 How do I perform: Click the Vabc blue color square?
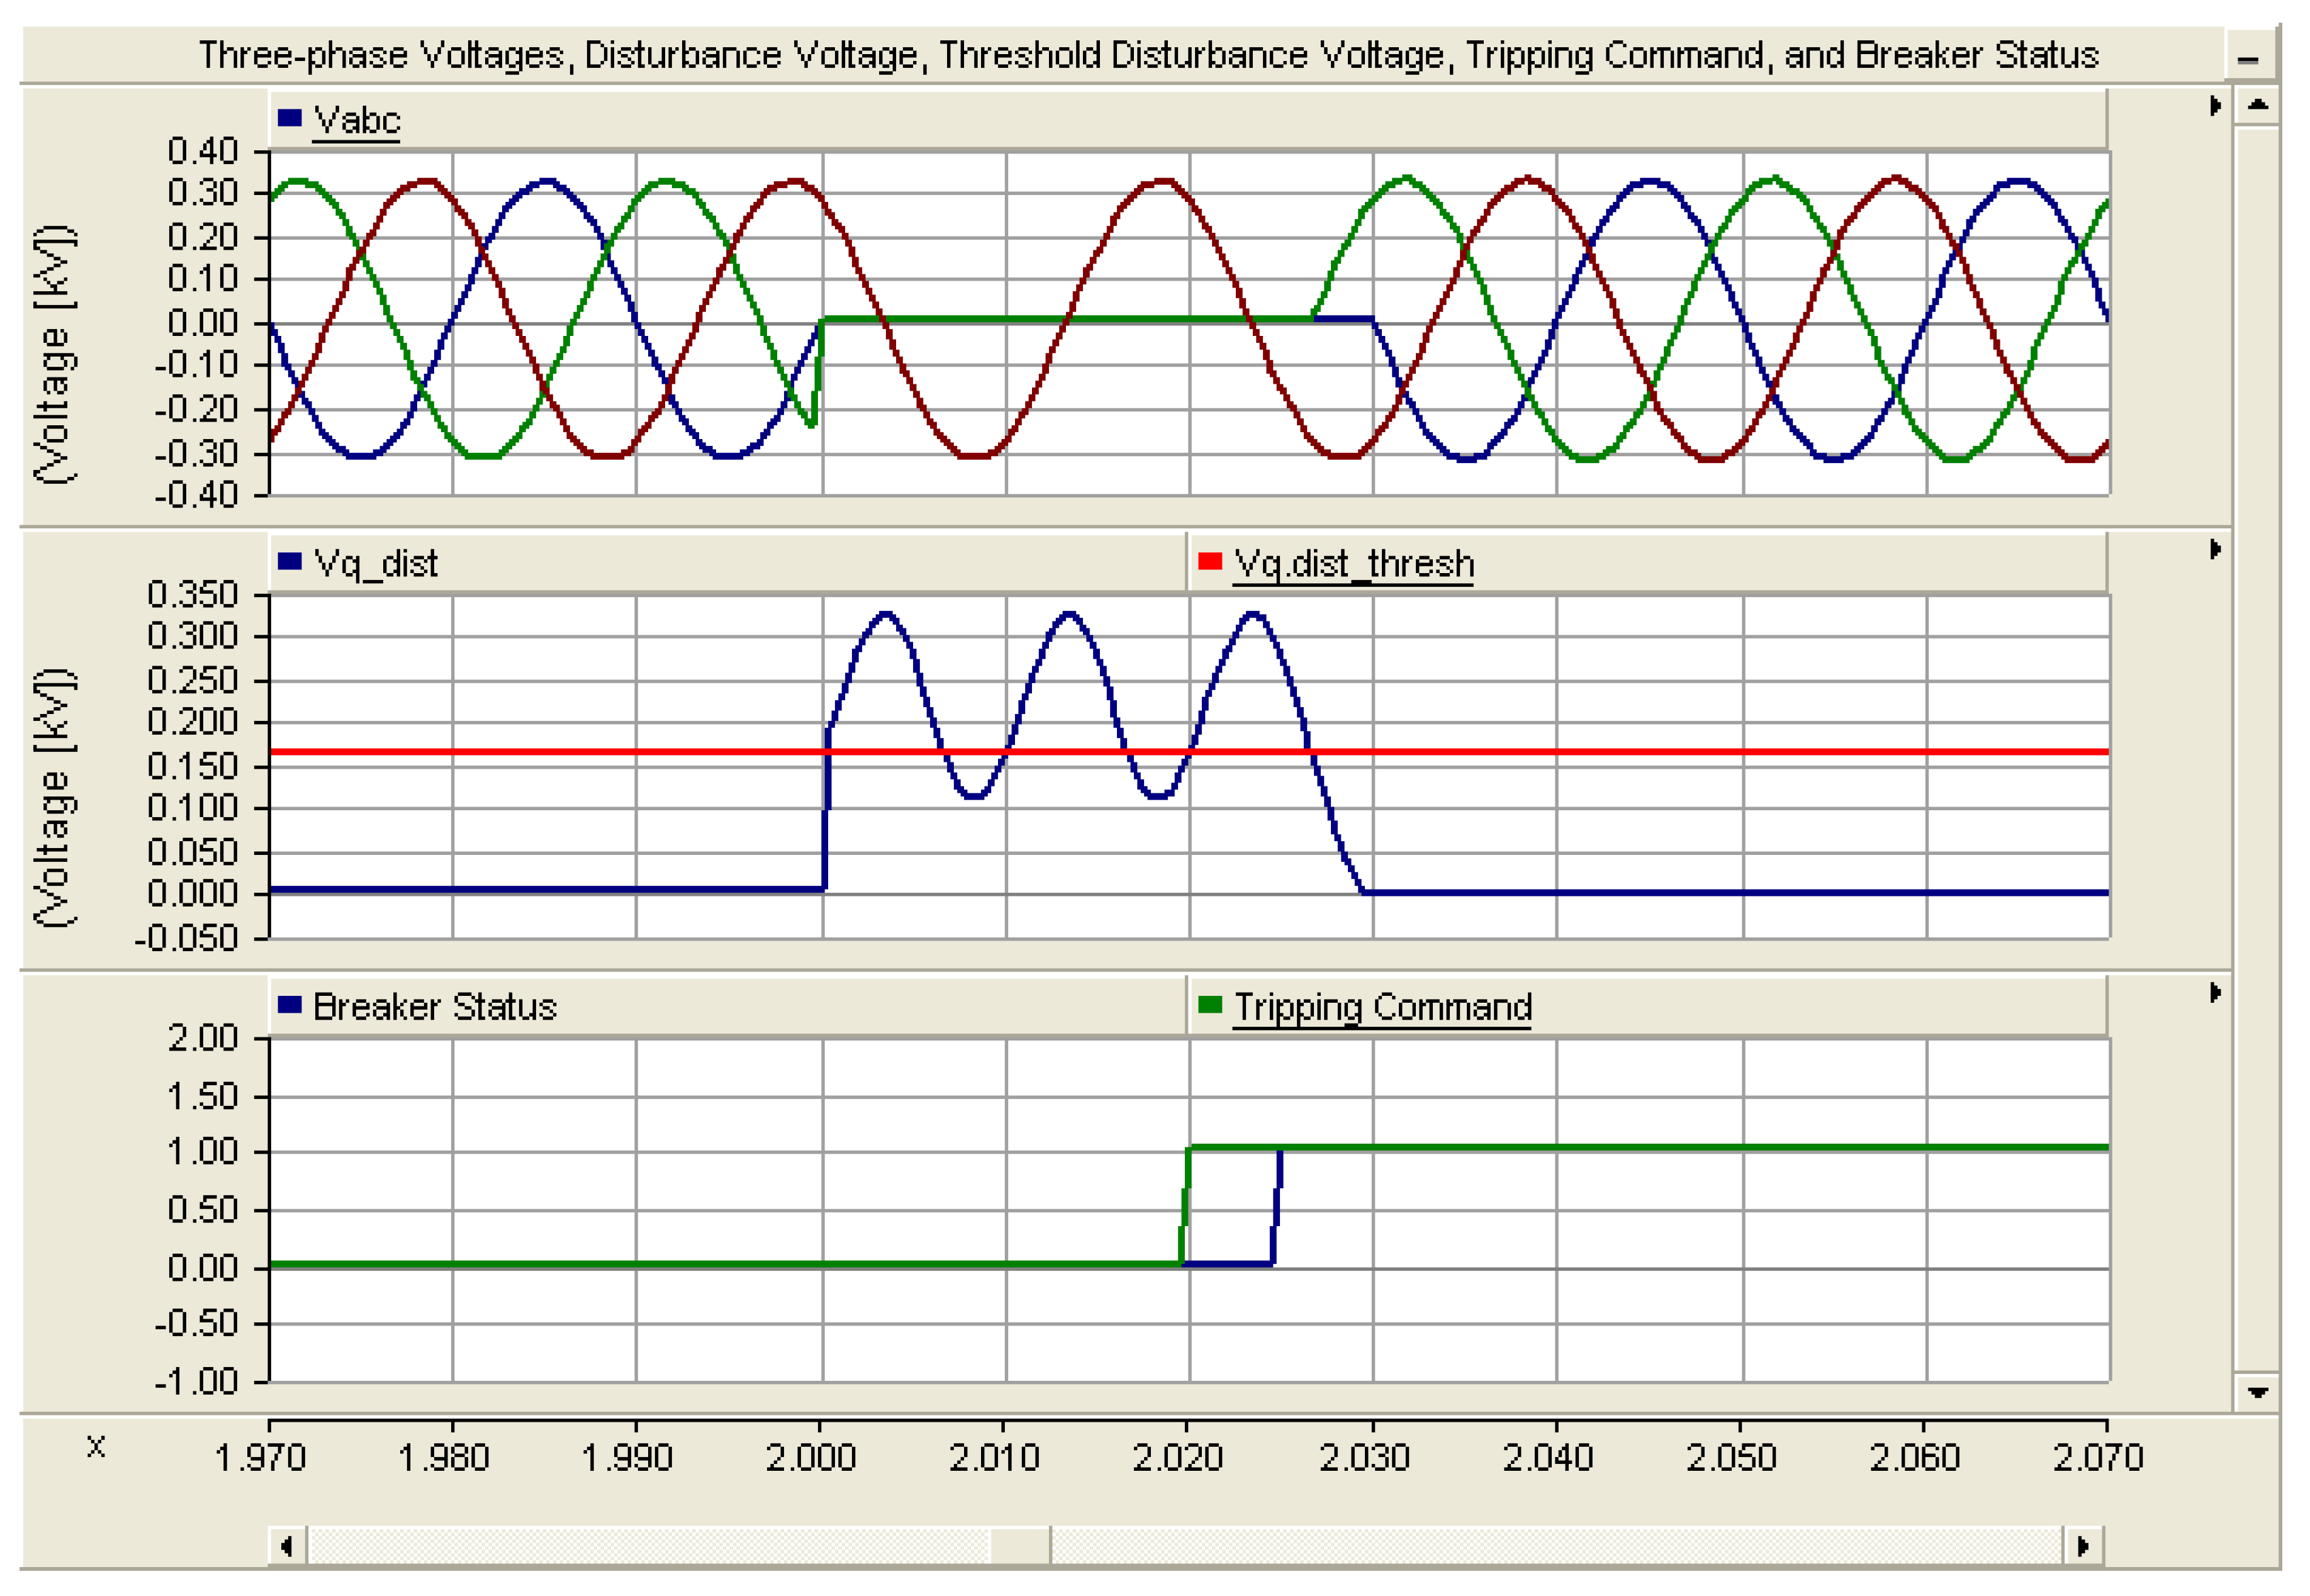[x=290, y=118]
